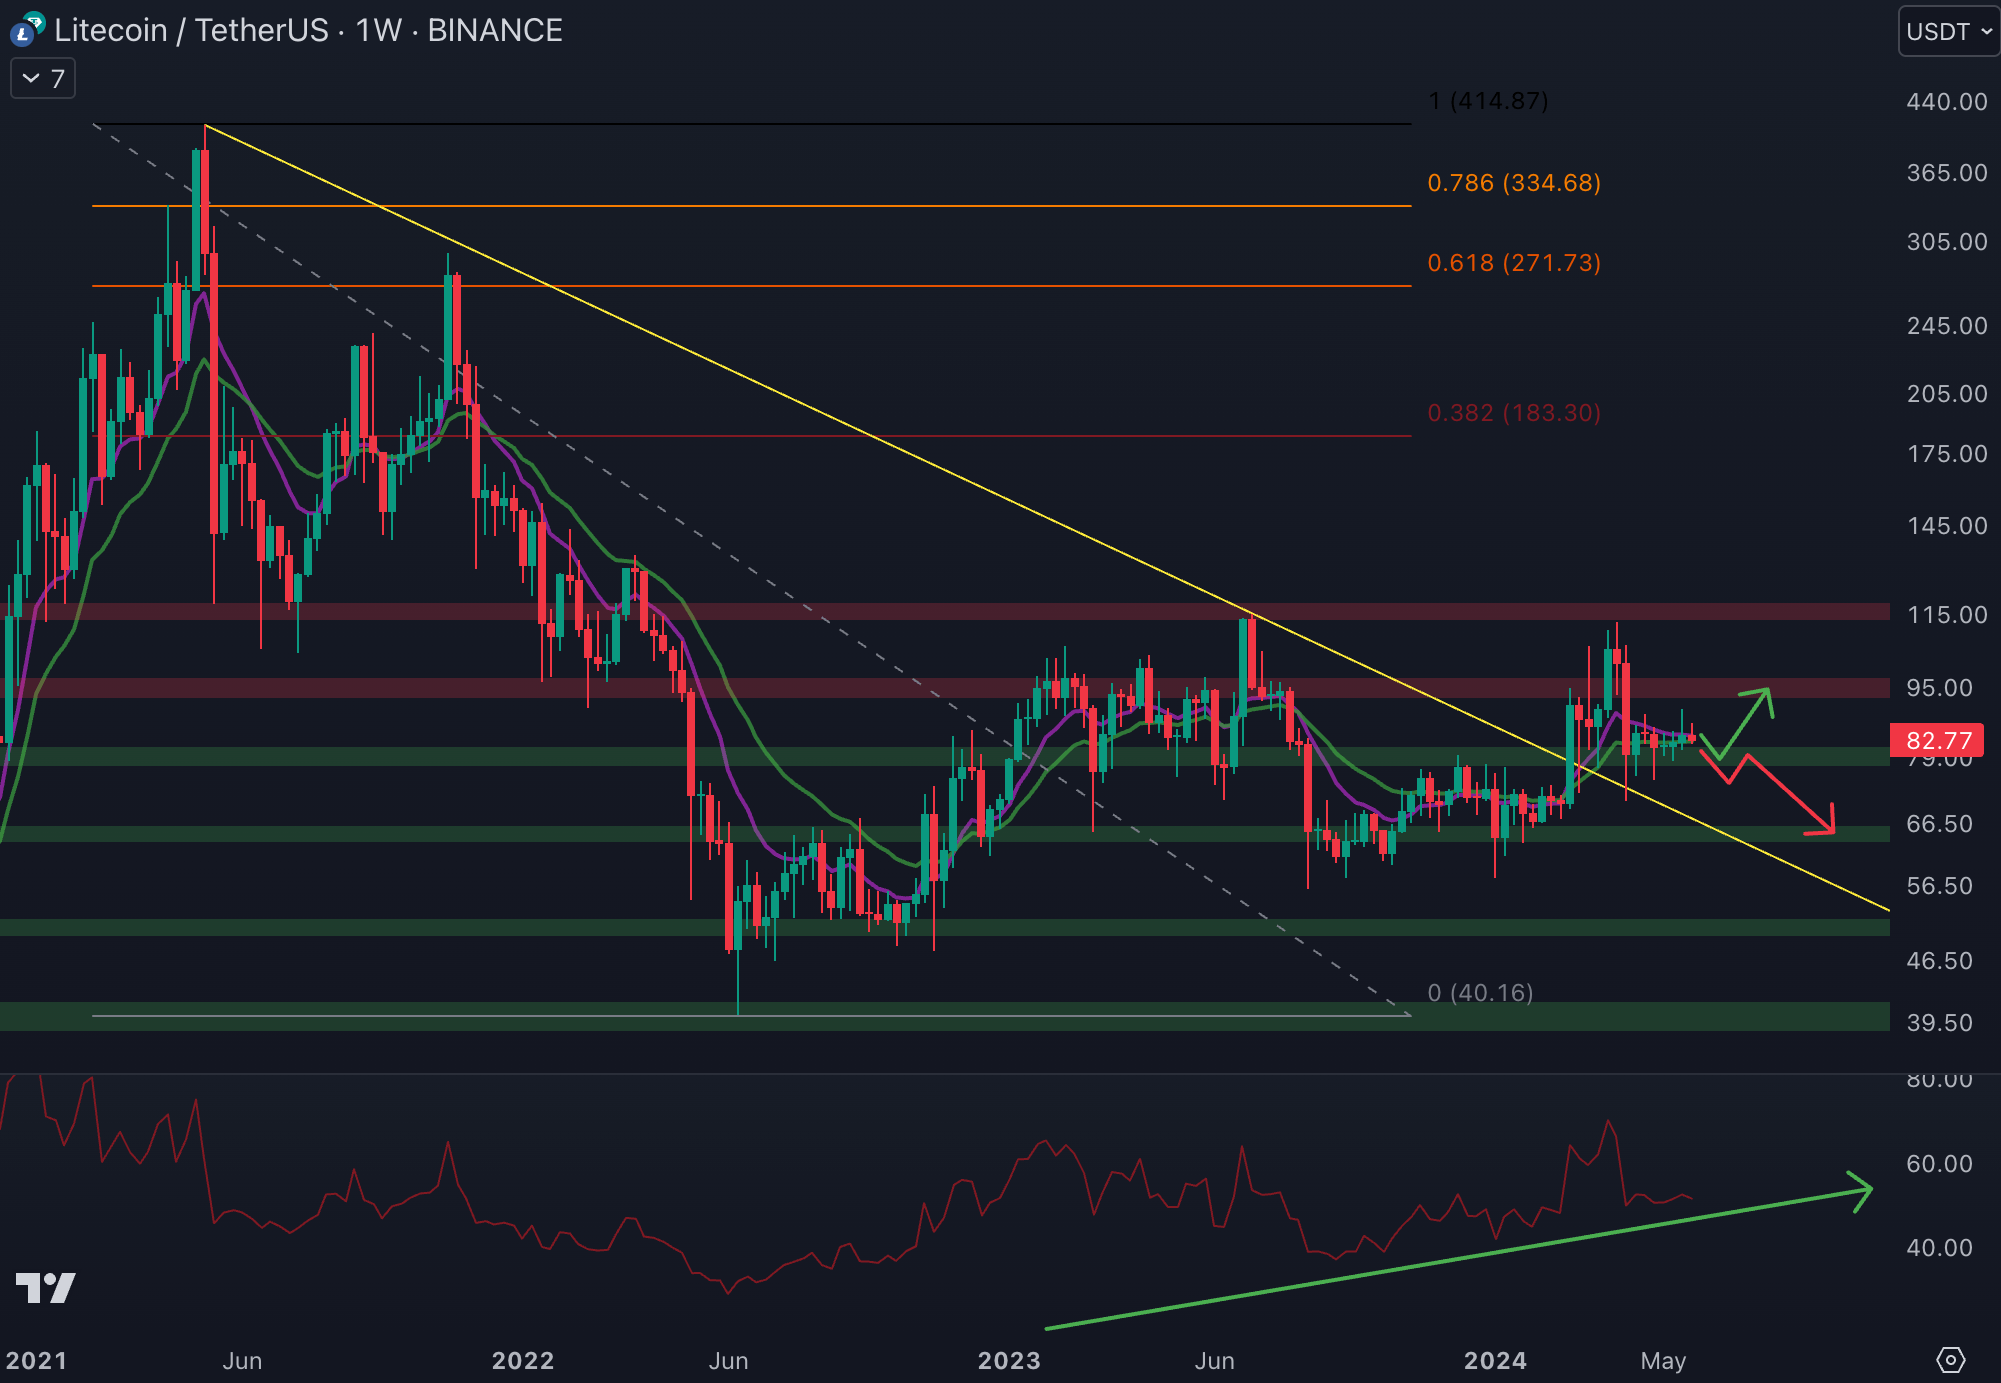Click the 115.00 level on price scale
The width and height of the screenshot is (2001, 1383).
[x=1946, y=615]
